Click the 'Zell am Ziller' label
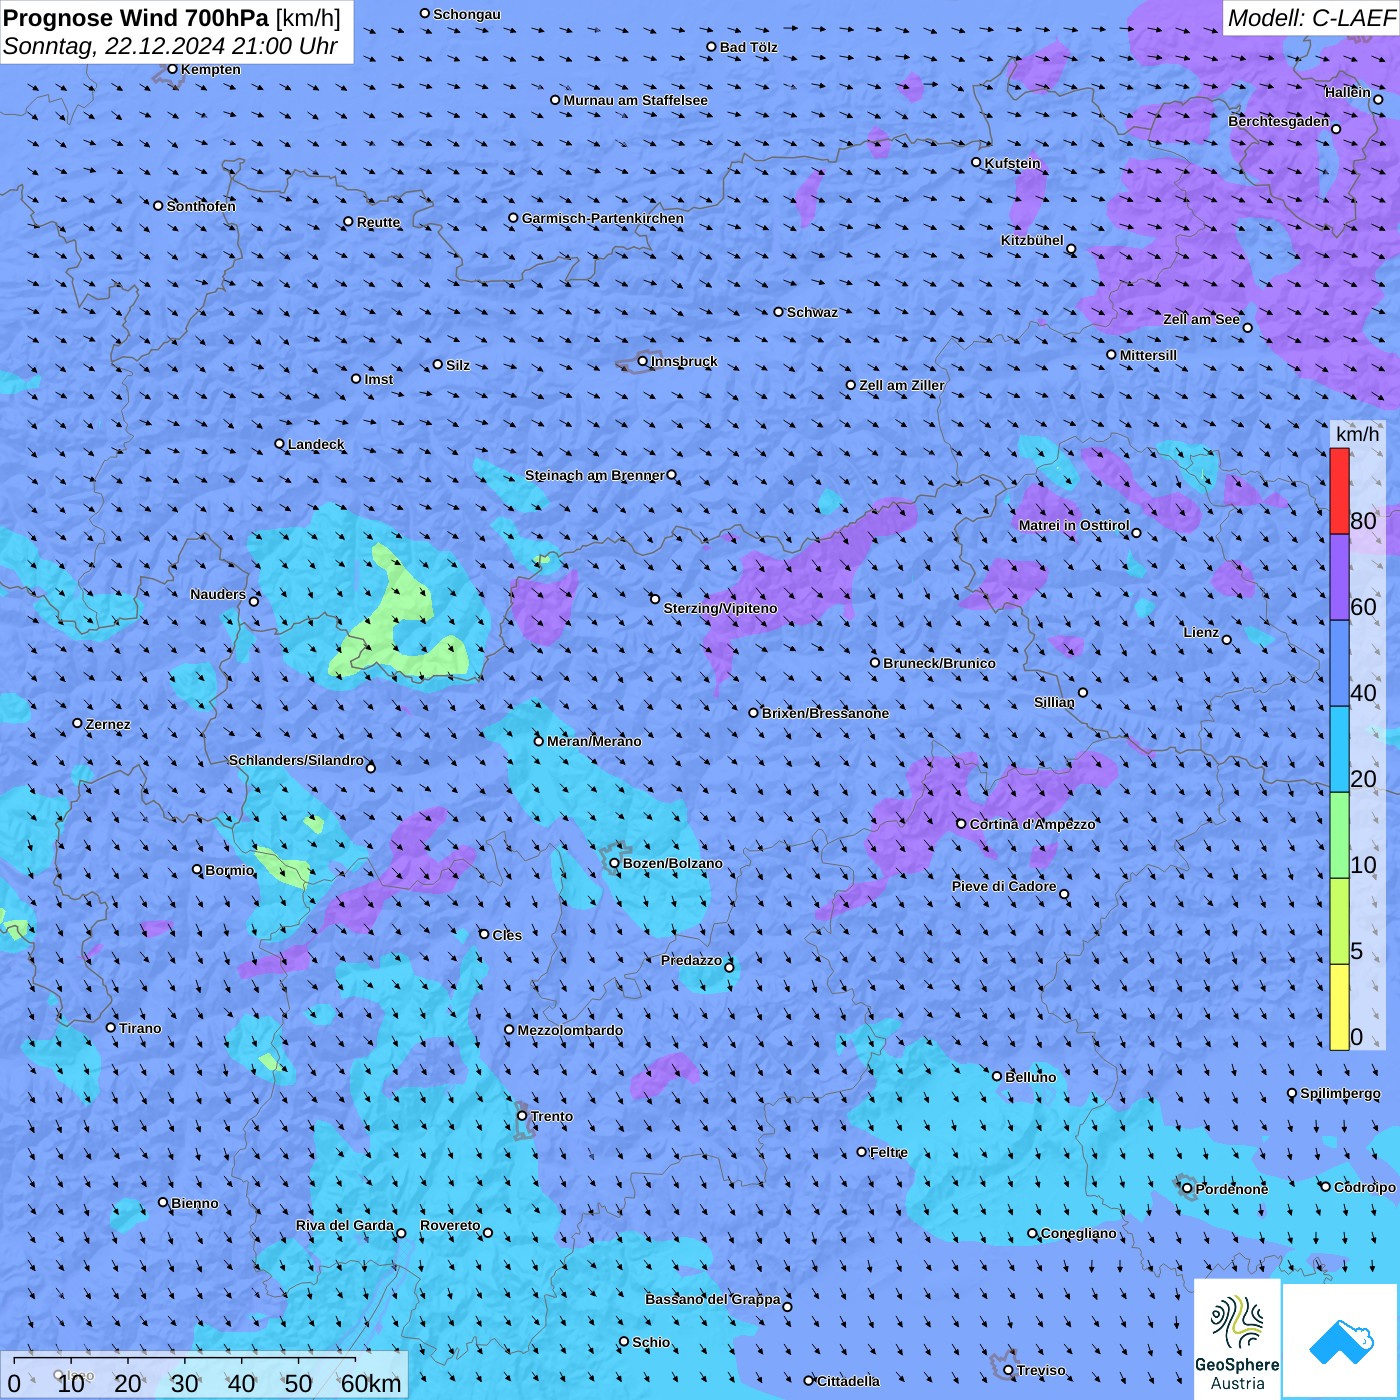The image size is (1400, 1400). pyautogui.click(x=902, y=385)
